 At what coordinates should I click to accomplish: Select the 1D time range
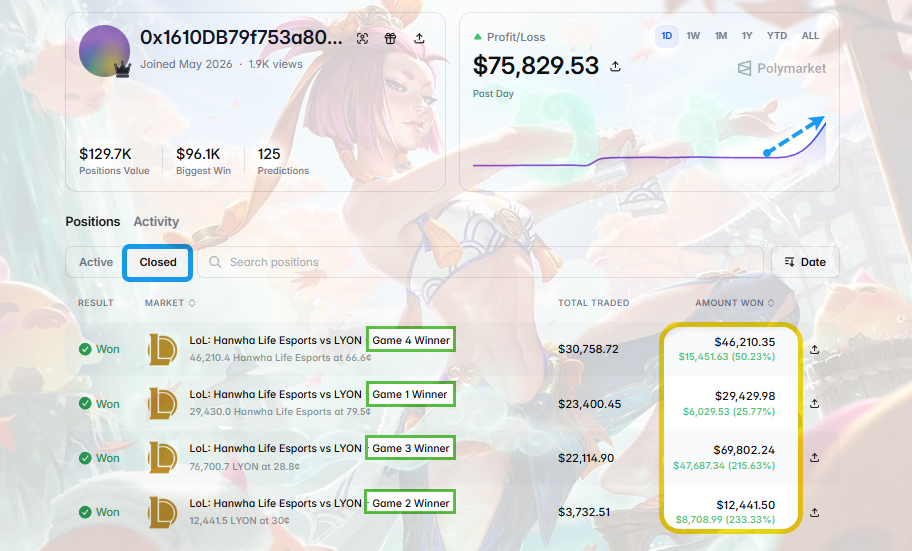667,36
